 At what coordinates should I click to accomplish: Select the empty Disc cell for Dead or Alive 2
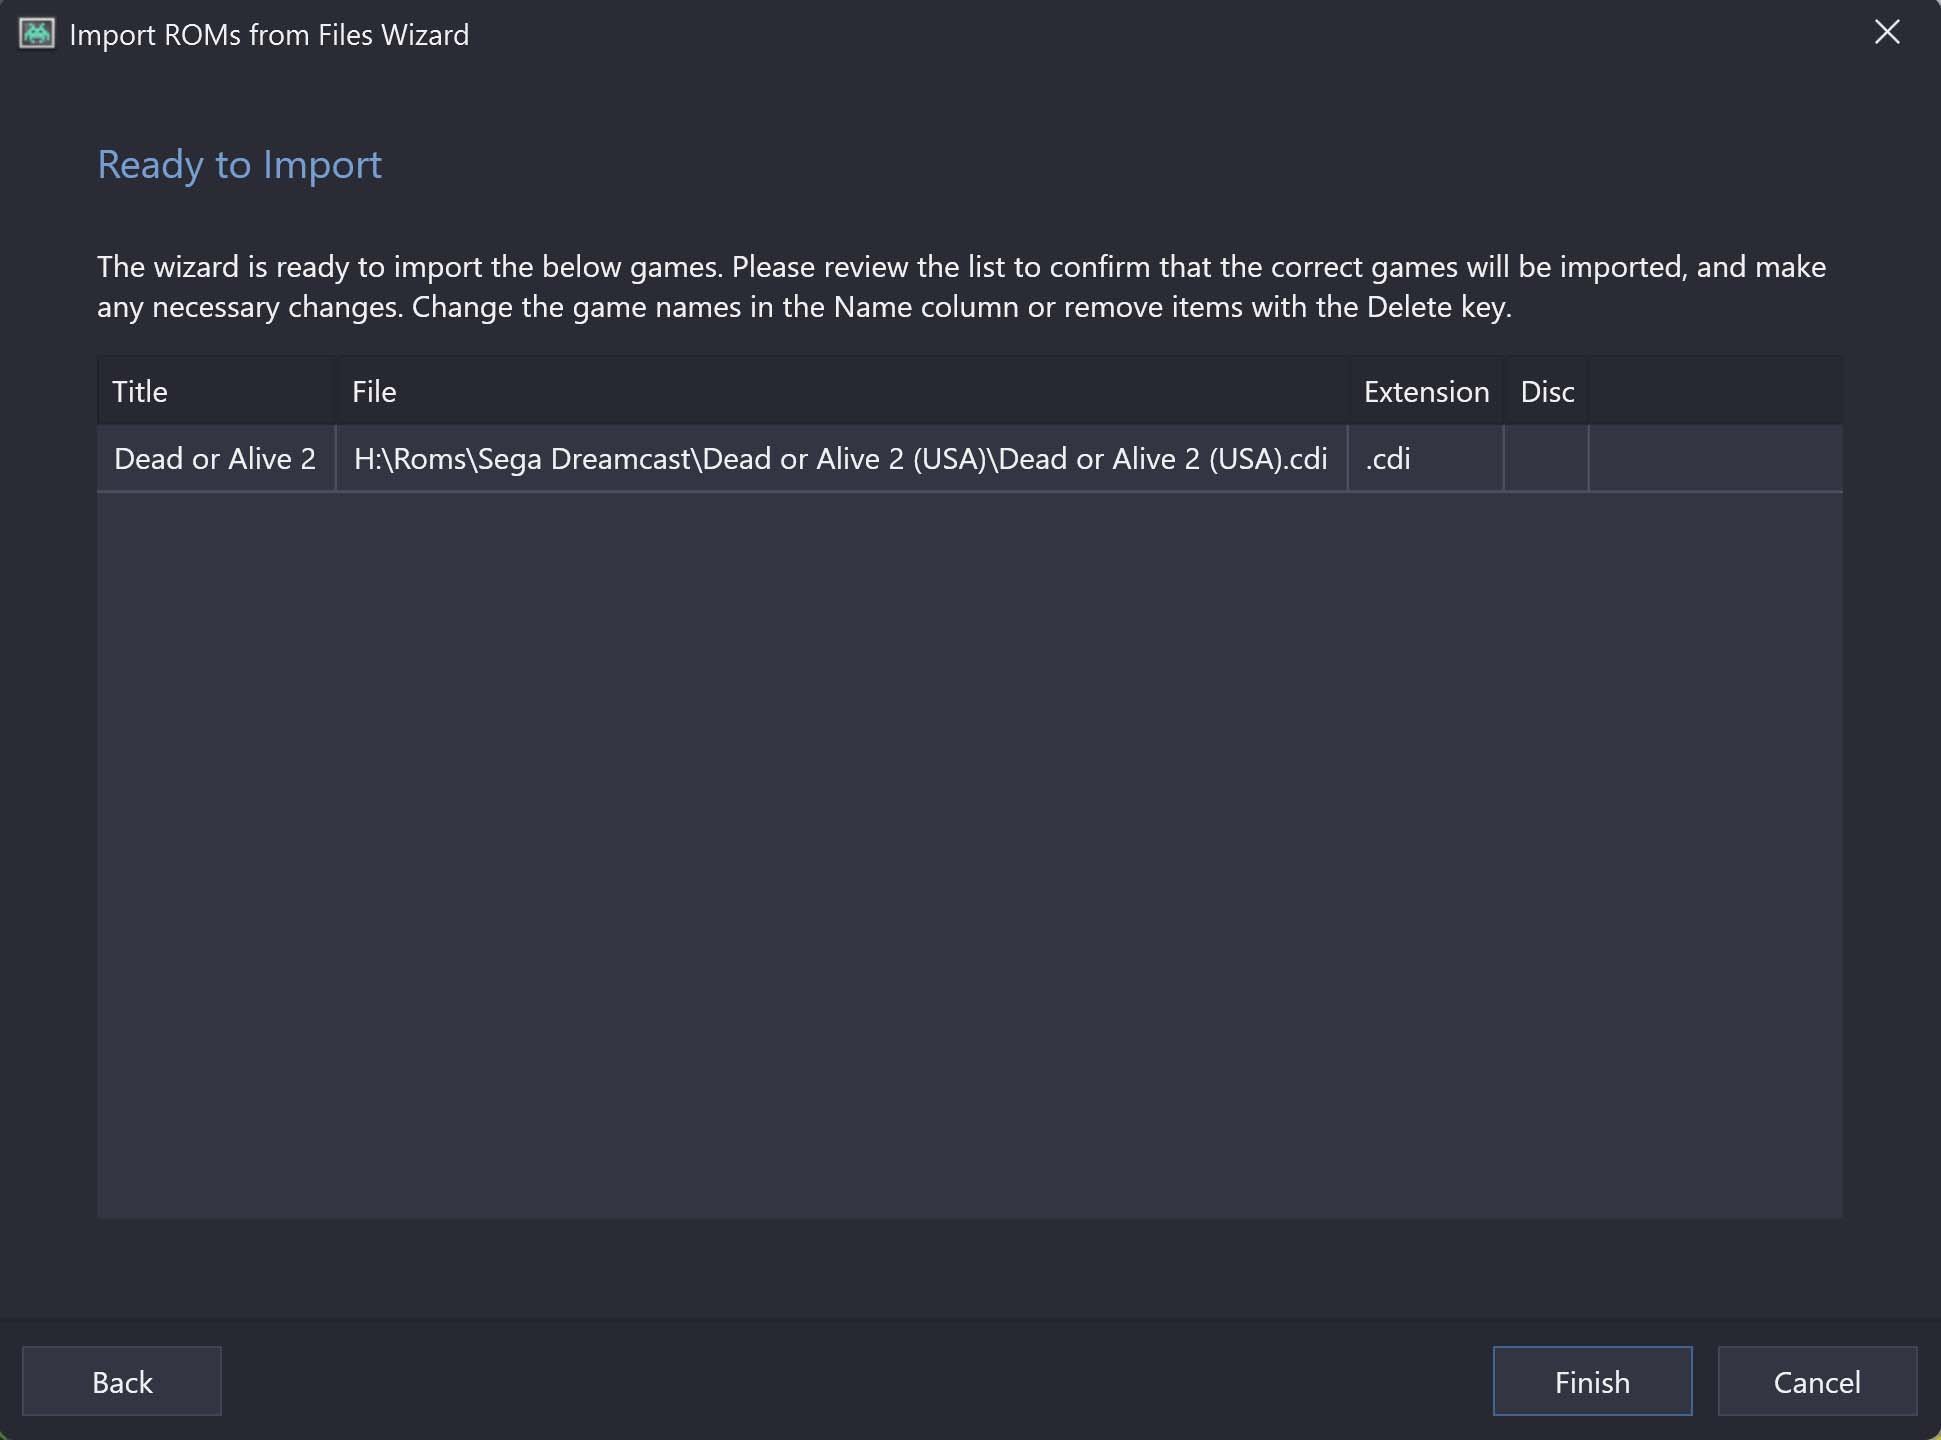(1547, 458)
